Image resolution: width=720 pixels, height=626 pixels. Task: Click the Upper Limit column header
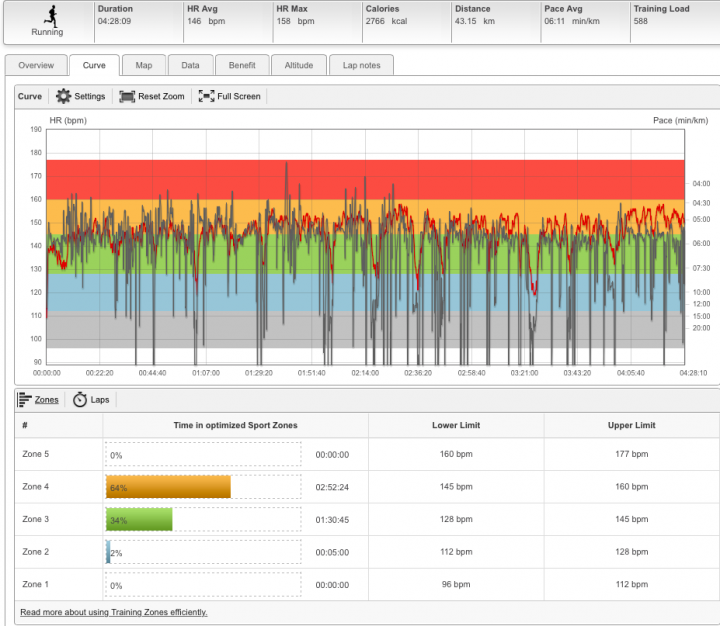pyautogui.click(x=632, y=425)
